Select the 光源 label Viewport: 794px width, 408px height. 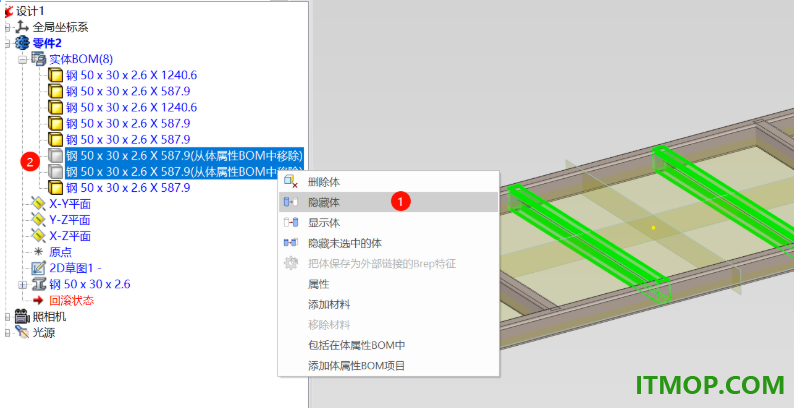[44, 333]
